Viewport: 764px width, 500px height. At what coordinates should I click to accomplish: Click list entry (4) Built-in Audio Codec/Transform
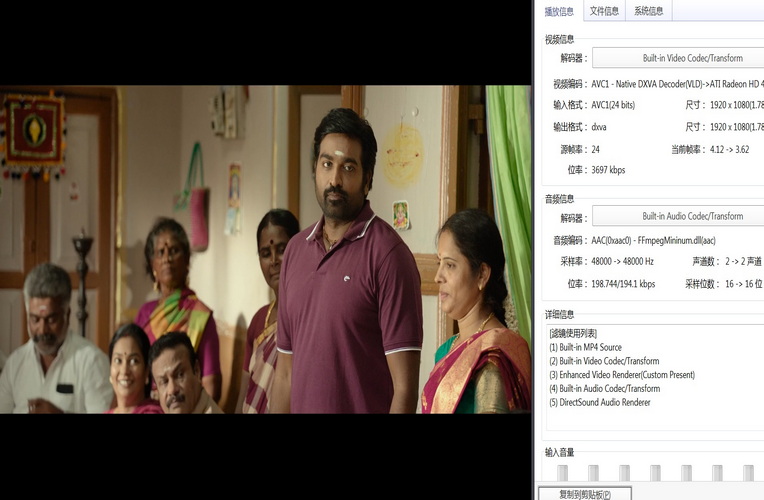[604, 388]
